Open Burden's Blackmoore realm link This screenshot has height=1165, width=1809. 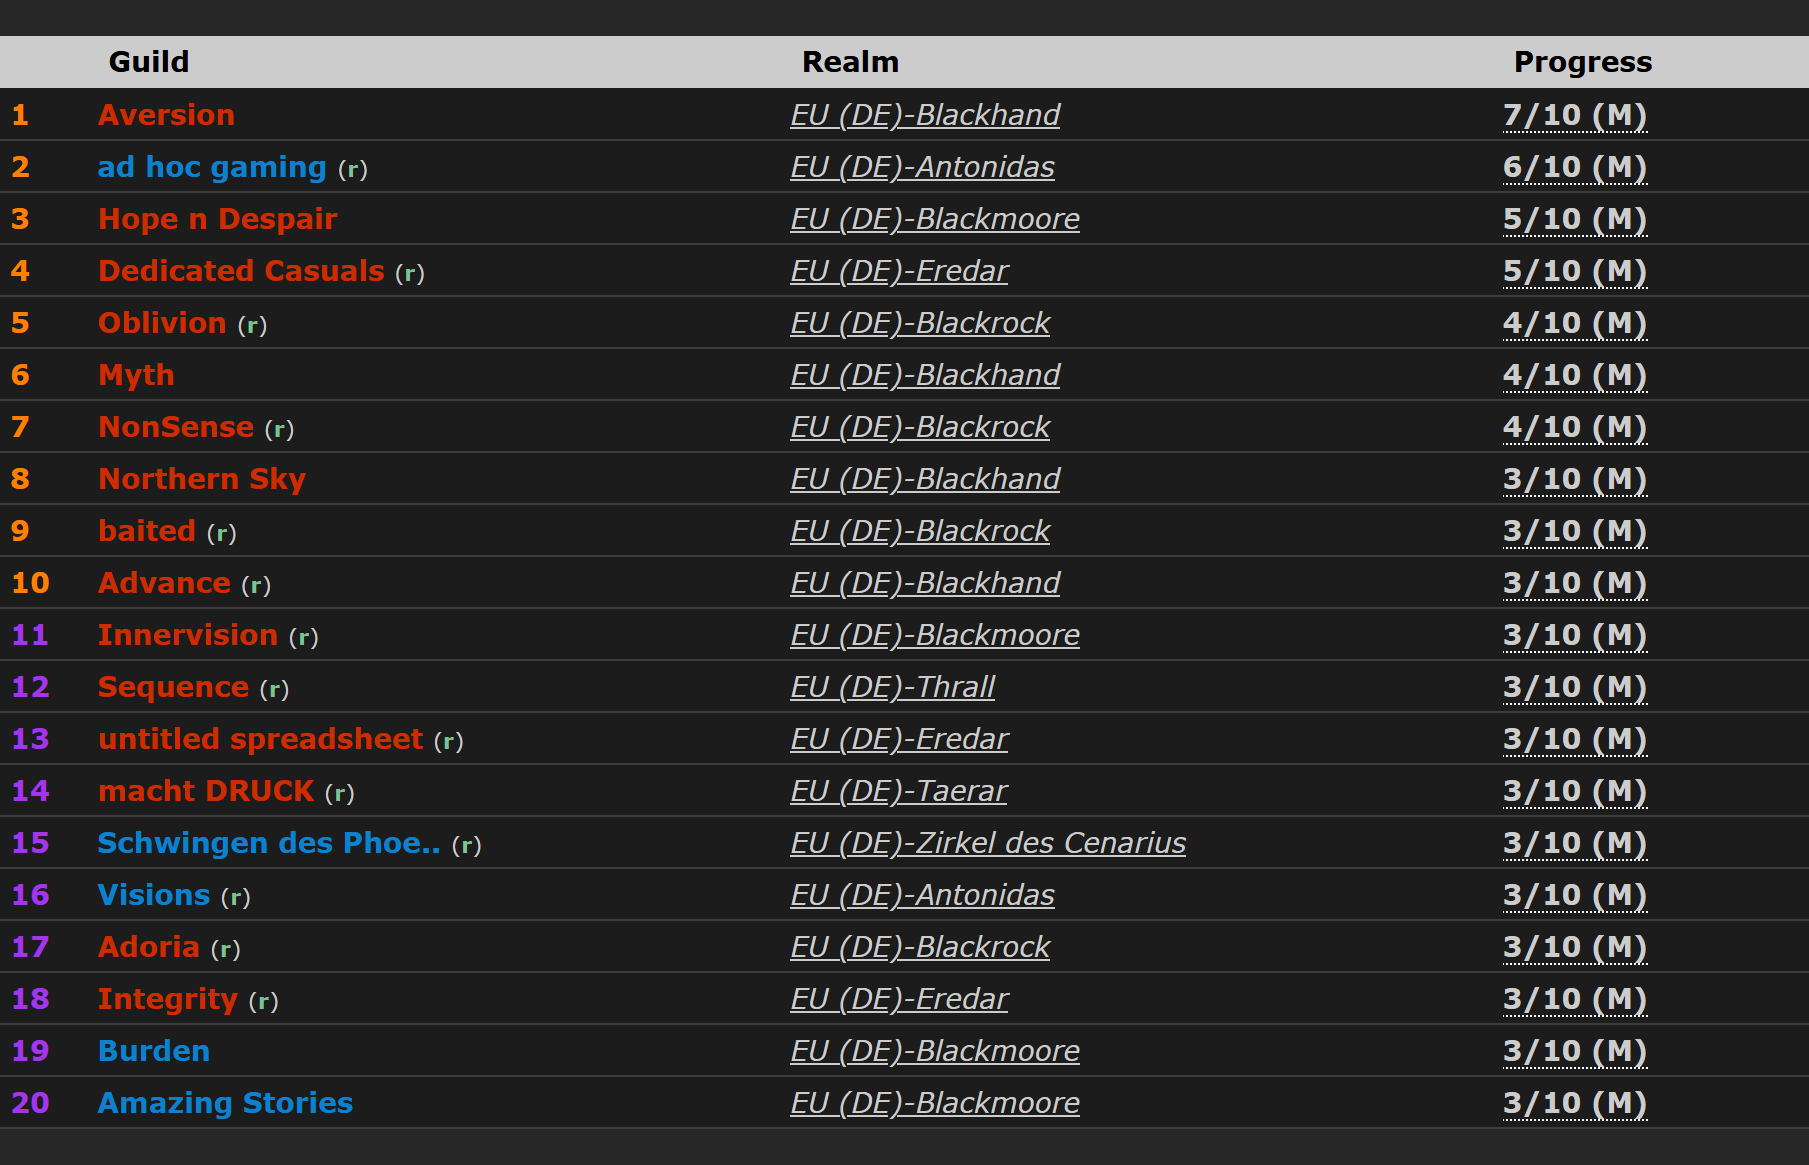click(x=935, y=1051)
